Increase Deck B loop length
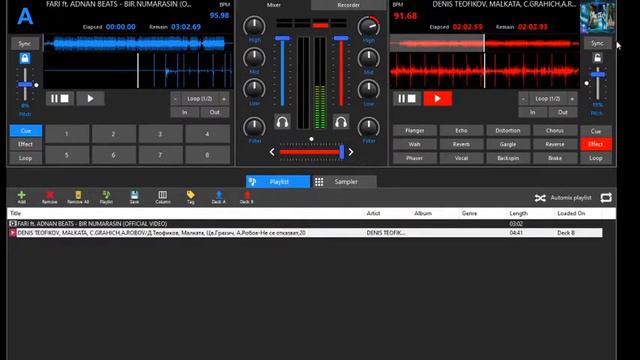The width and height of the screenshot is (640, 360). point(572,99)
